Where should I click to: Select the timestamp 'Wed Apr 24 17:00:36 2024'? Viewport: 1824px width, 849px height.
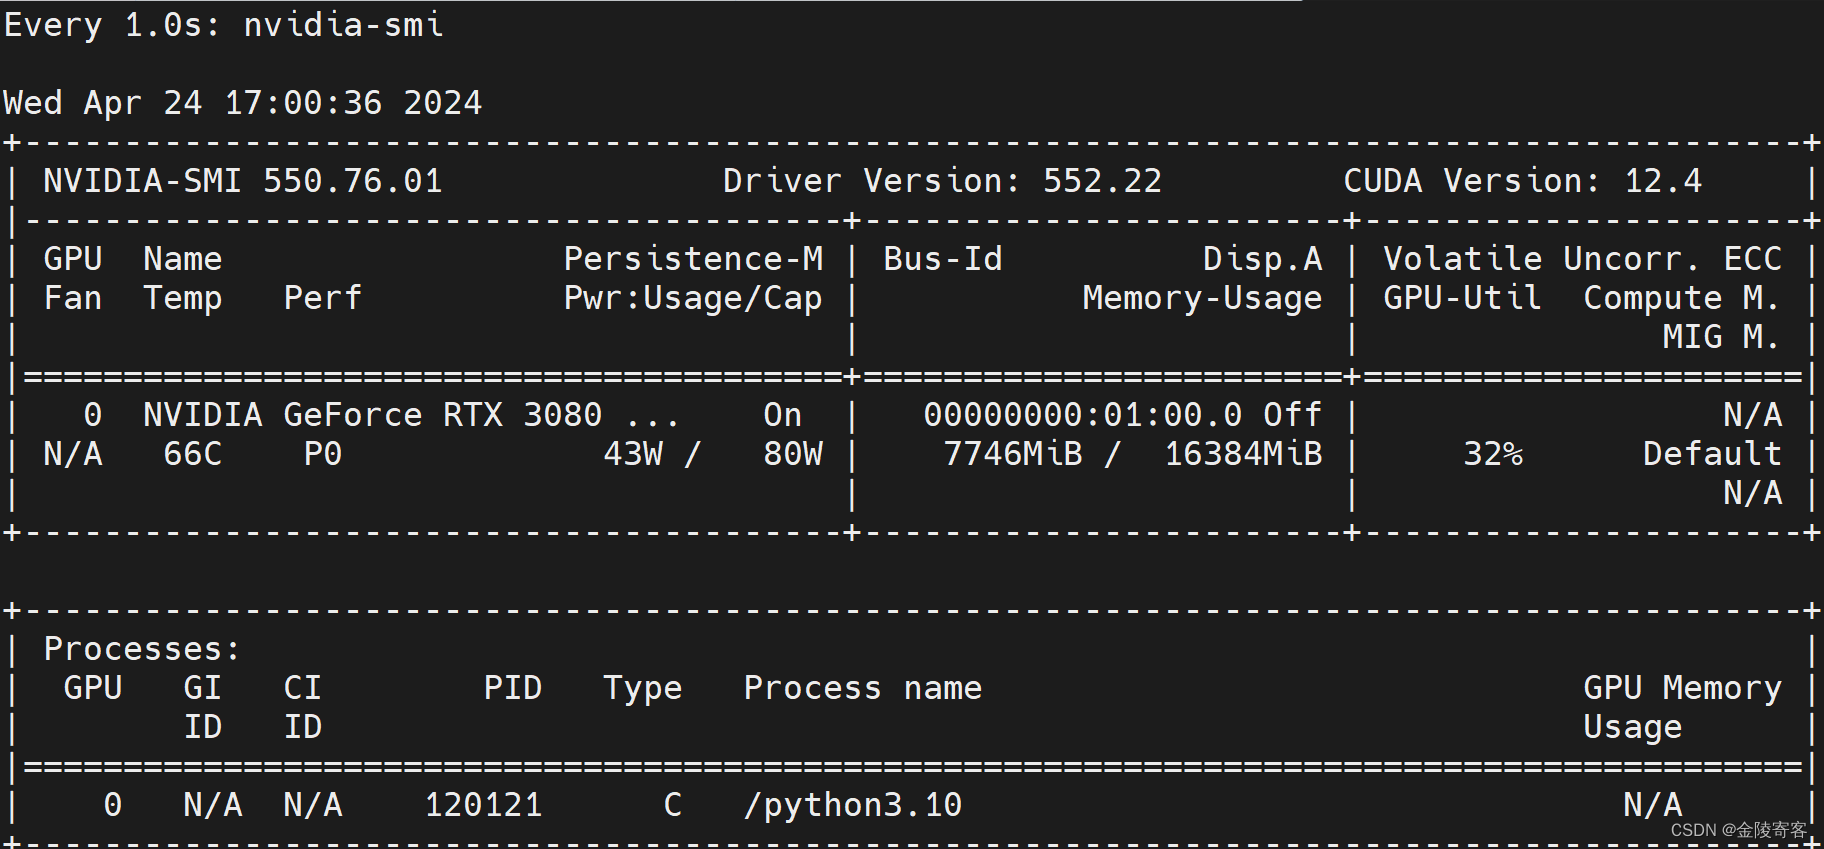pos(243,102)
